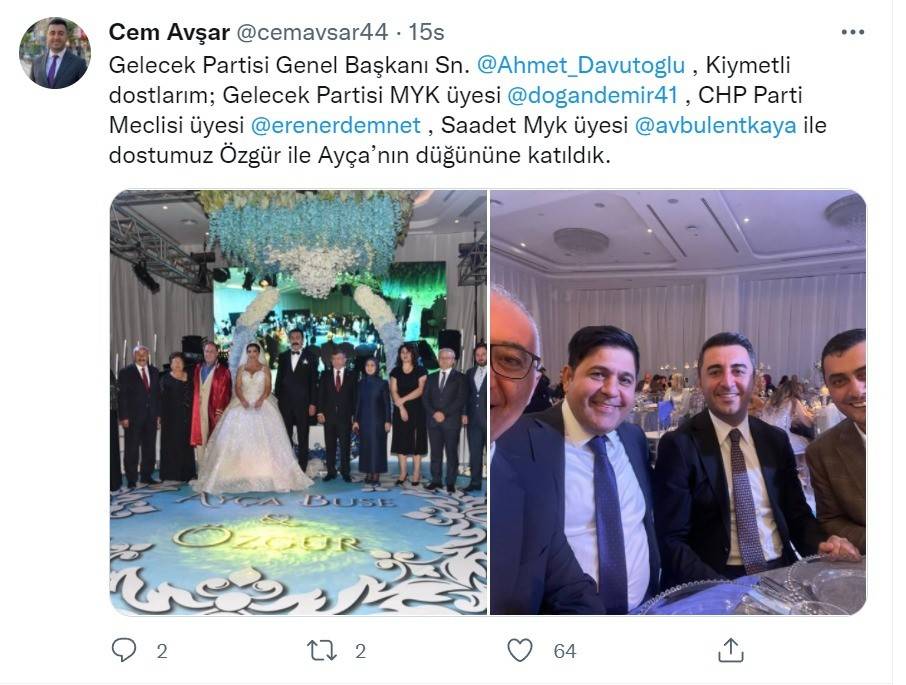This screenshot has width=906, height=685.
Task: Open the three-dot more options menu
Action: pos(852,32)
